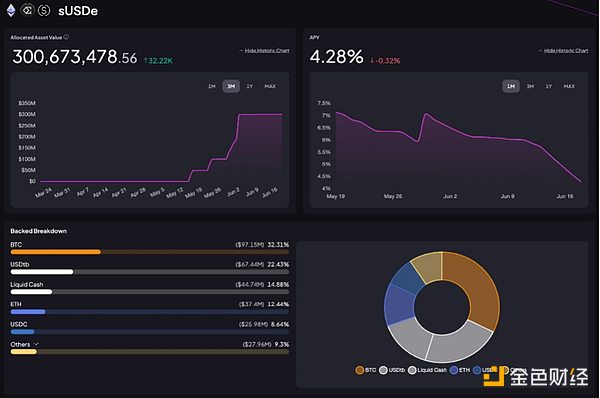Screen dimensions: 600x398
Task: Click the orange BTC progress bar
Action: tap(56, 252)
